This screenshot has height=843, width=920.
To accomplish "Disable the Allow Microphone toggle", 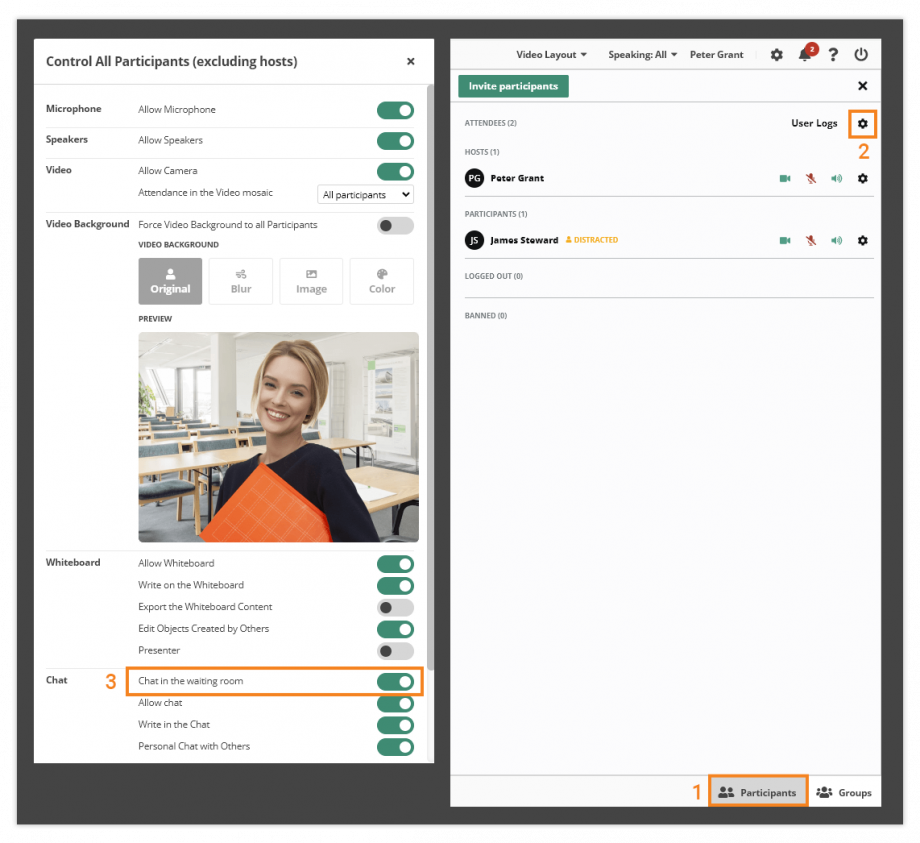I will click(x=394, y=110).
